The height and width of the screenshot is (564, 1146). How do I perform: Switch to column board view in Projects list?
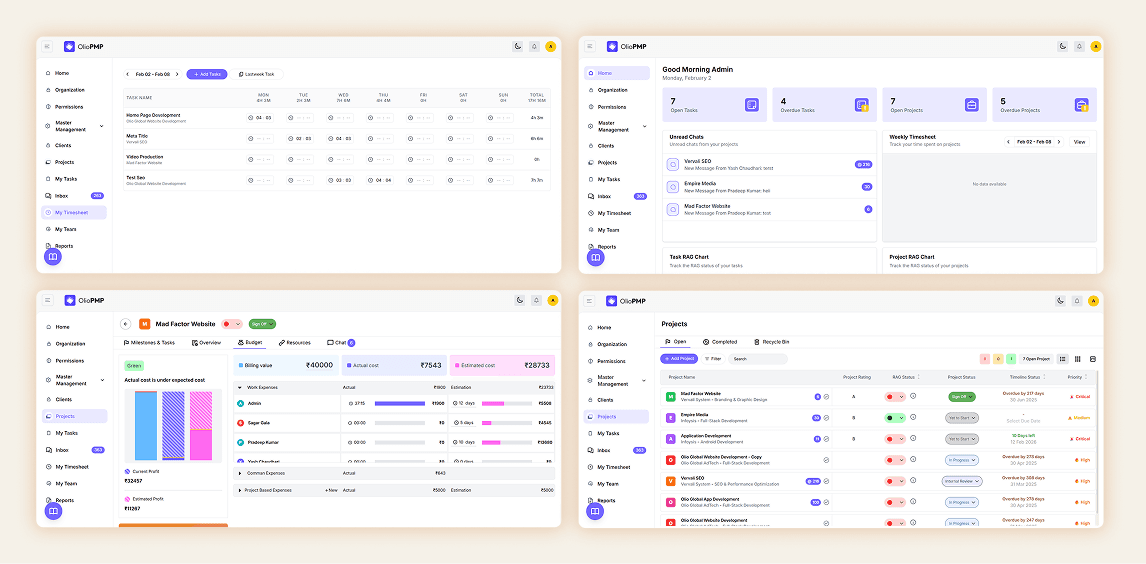pos(1077,359)
